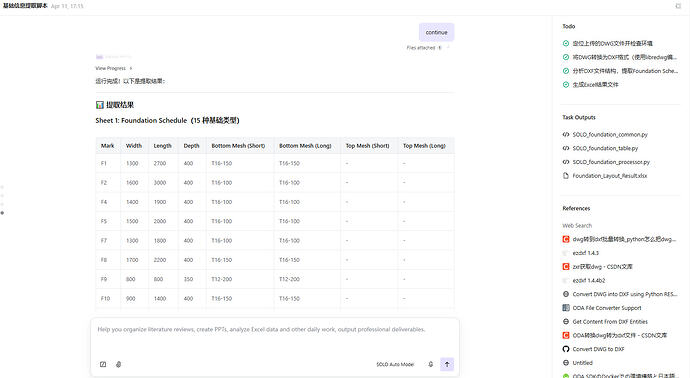Click the 'Web Search' label under References
The height and width of the screenshot is (378, 690).
point(577,225)
